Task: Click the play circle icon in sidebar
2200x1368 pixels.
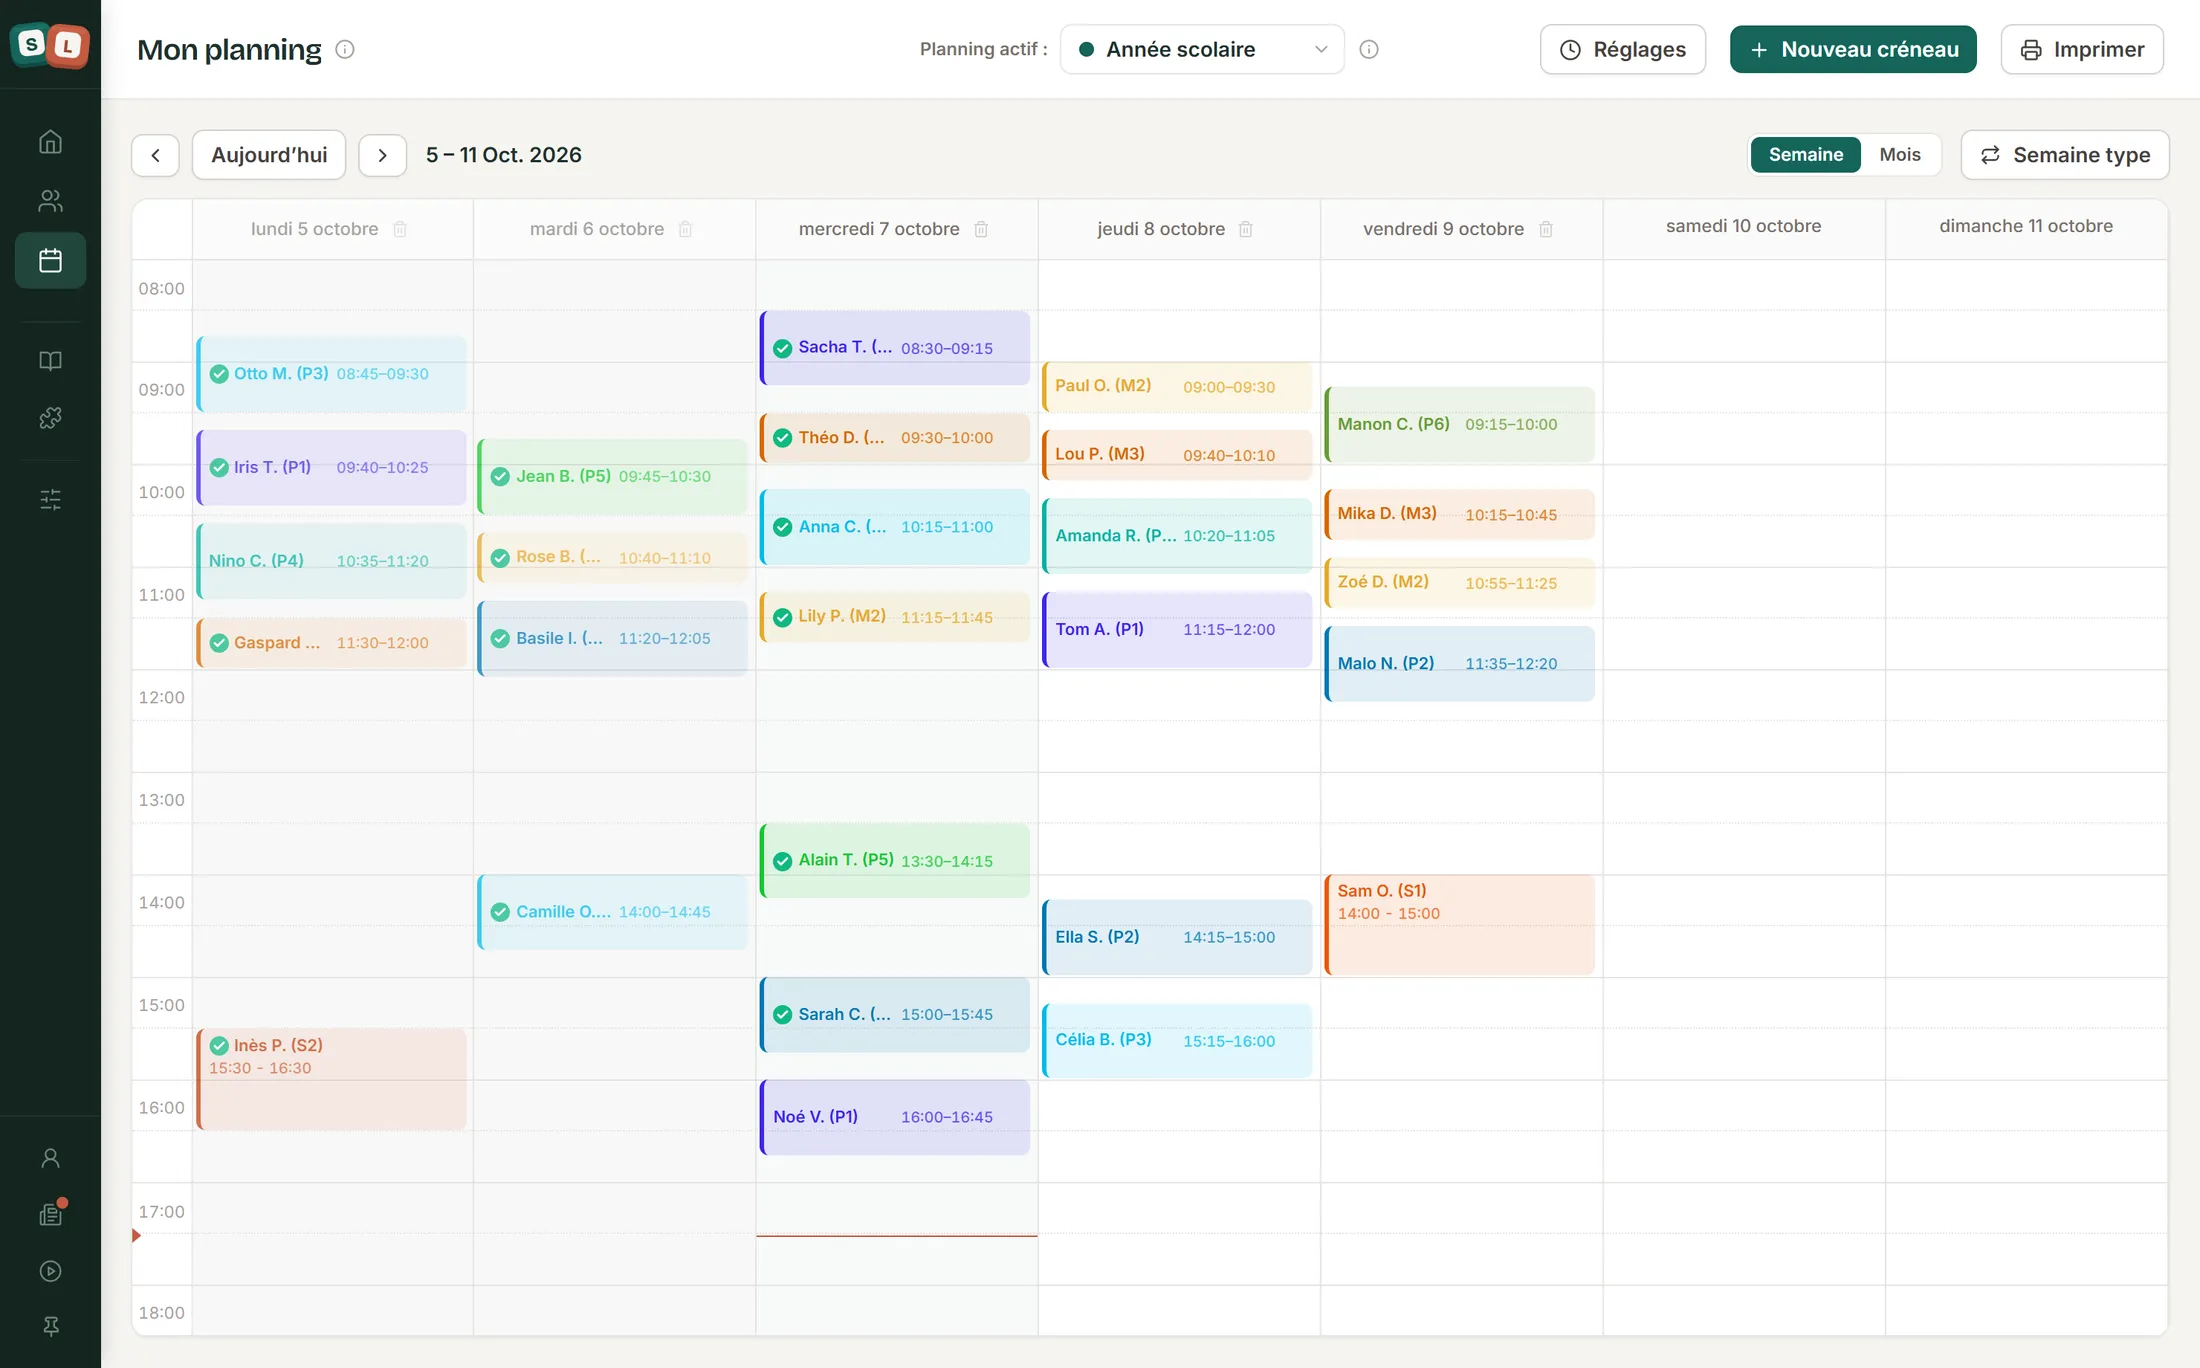Action: point(50,1271)
